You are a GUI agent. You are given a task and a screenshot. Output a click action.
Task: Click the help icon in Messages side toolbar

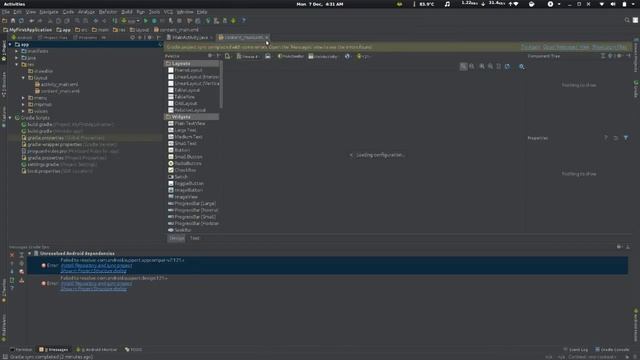point(12,288)
